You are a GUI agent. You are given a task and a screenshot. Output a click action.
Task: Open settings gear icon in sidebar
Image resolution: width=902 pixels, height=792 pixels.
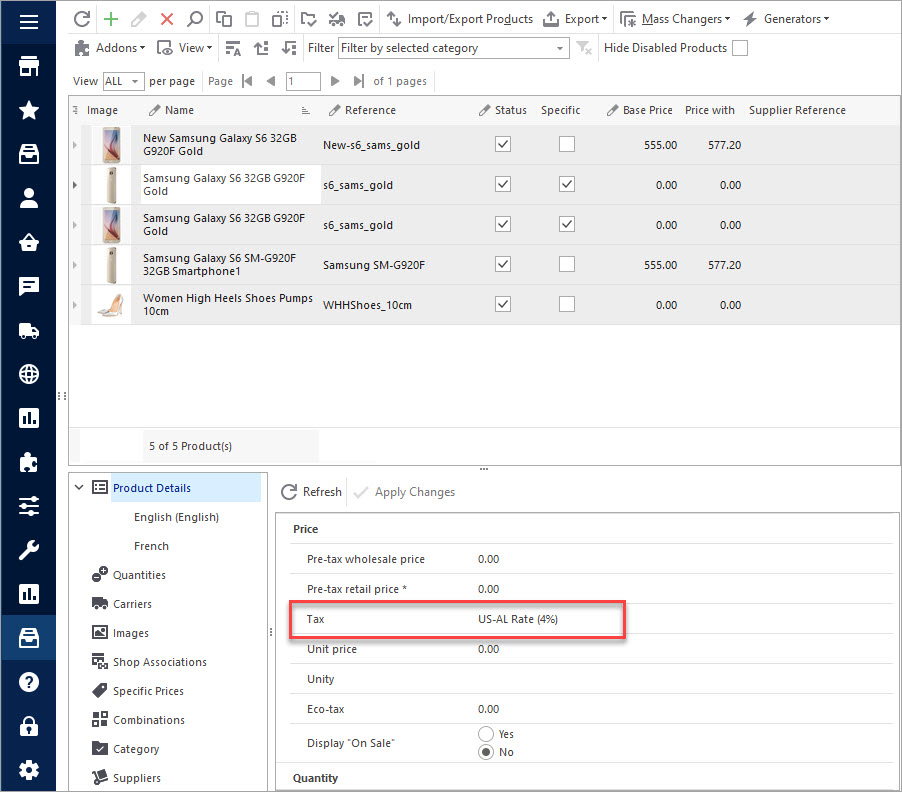coord(29,770)
